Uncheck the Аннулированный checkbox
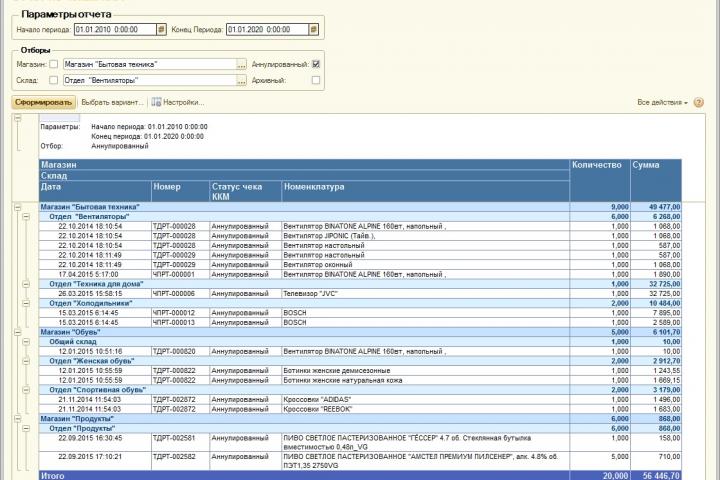Screen dimensions: 720x480 click(316, 64)
